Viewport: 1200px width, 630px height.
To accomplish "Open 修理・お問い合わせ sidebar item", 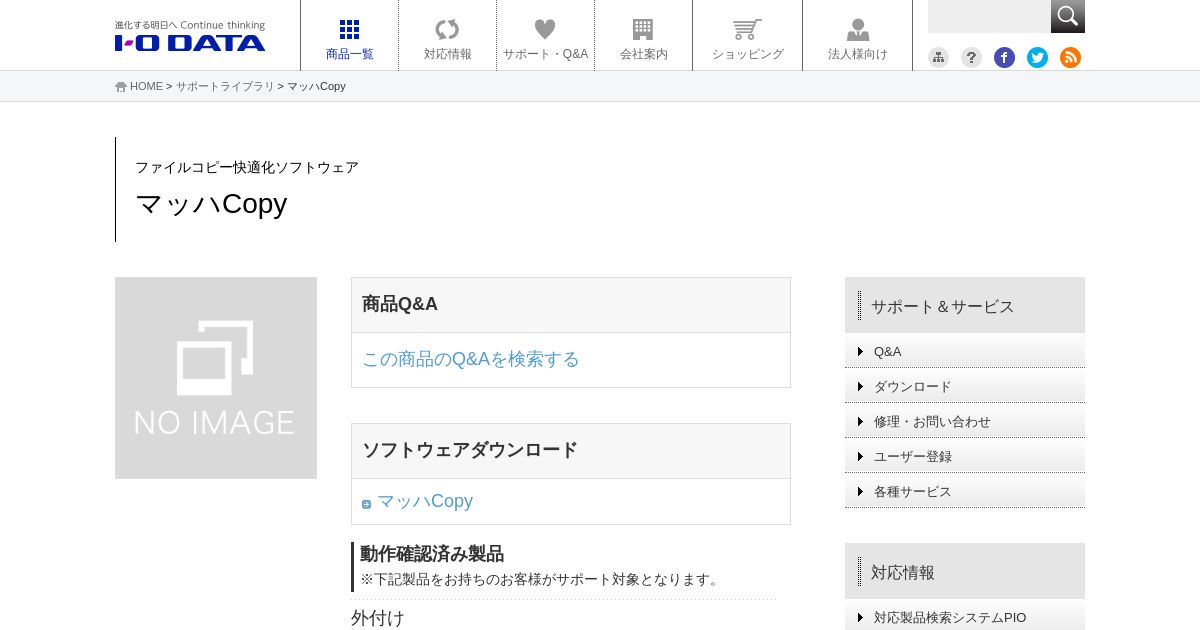I will 965,421.
